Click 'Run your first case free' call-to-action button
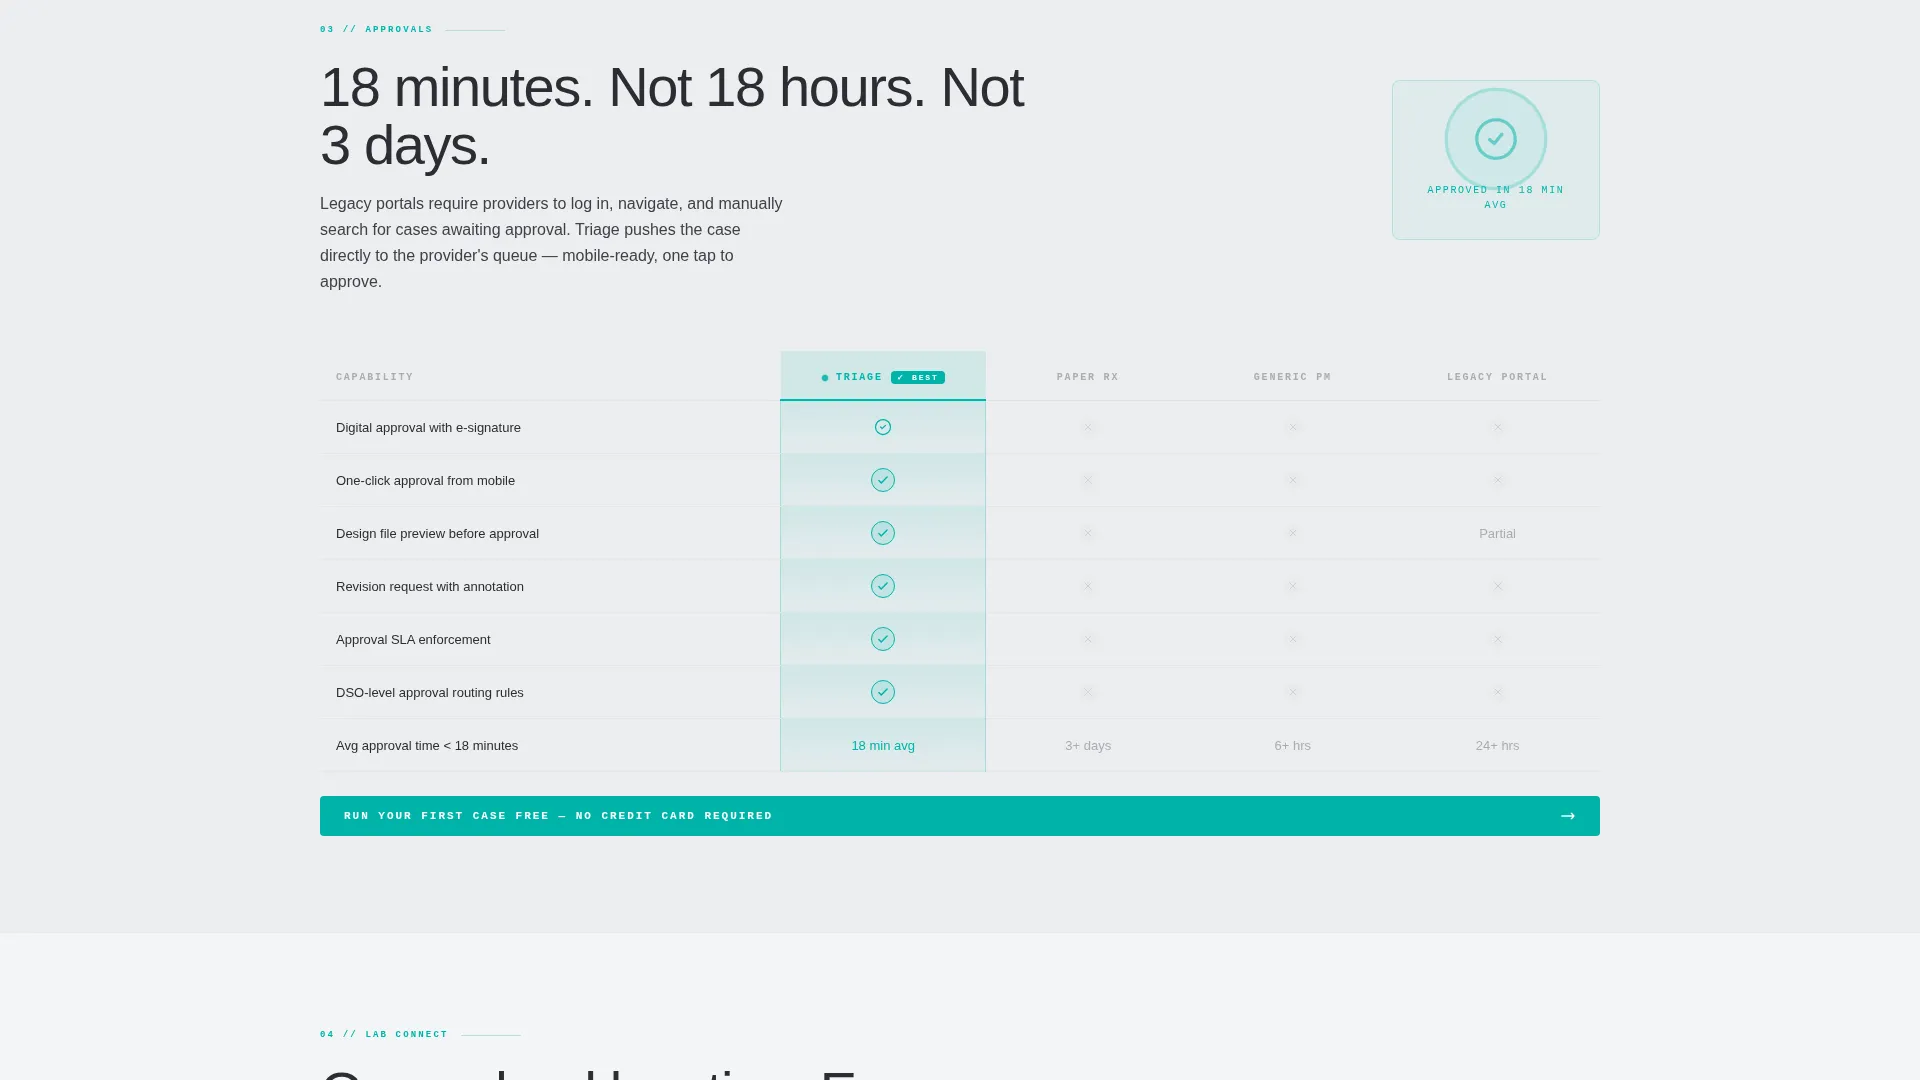 pyautogui.click(x=960, y=816)
